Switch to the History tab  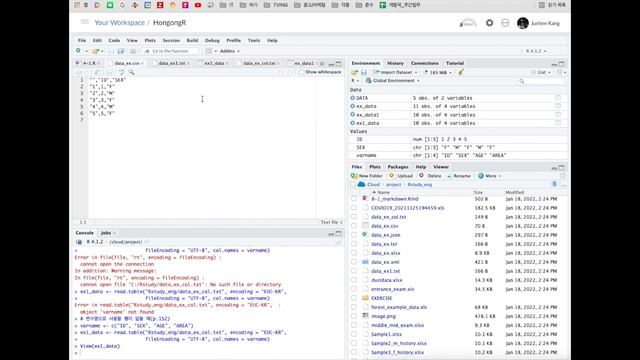395,63
